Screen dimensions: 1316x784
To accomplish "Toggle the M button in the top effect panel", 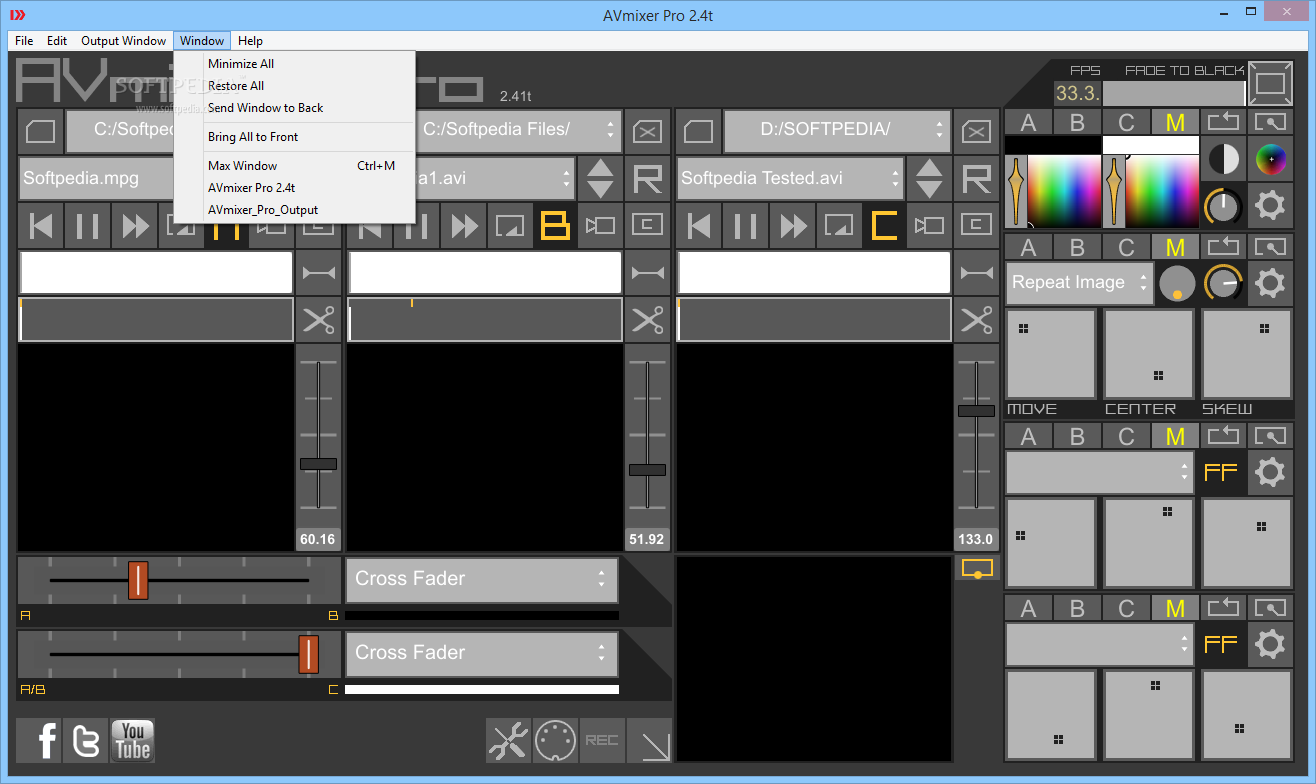I will 1175,123.
